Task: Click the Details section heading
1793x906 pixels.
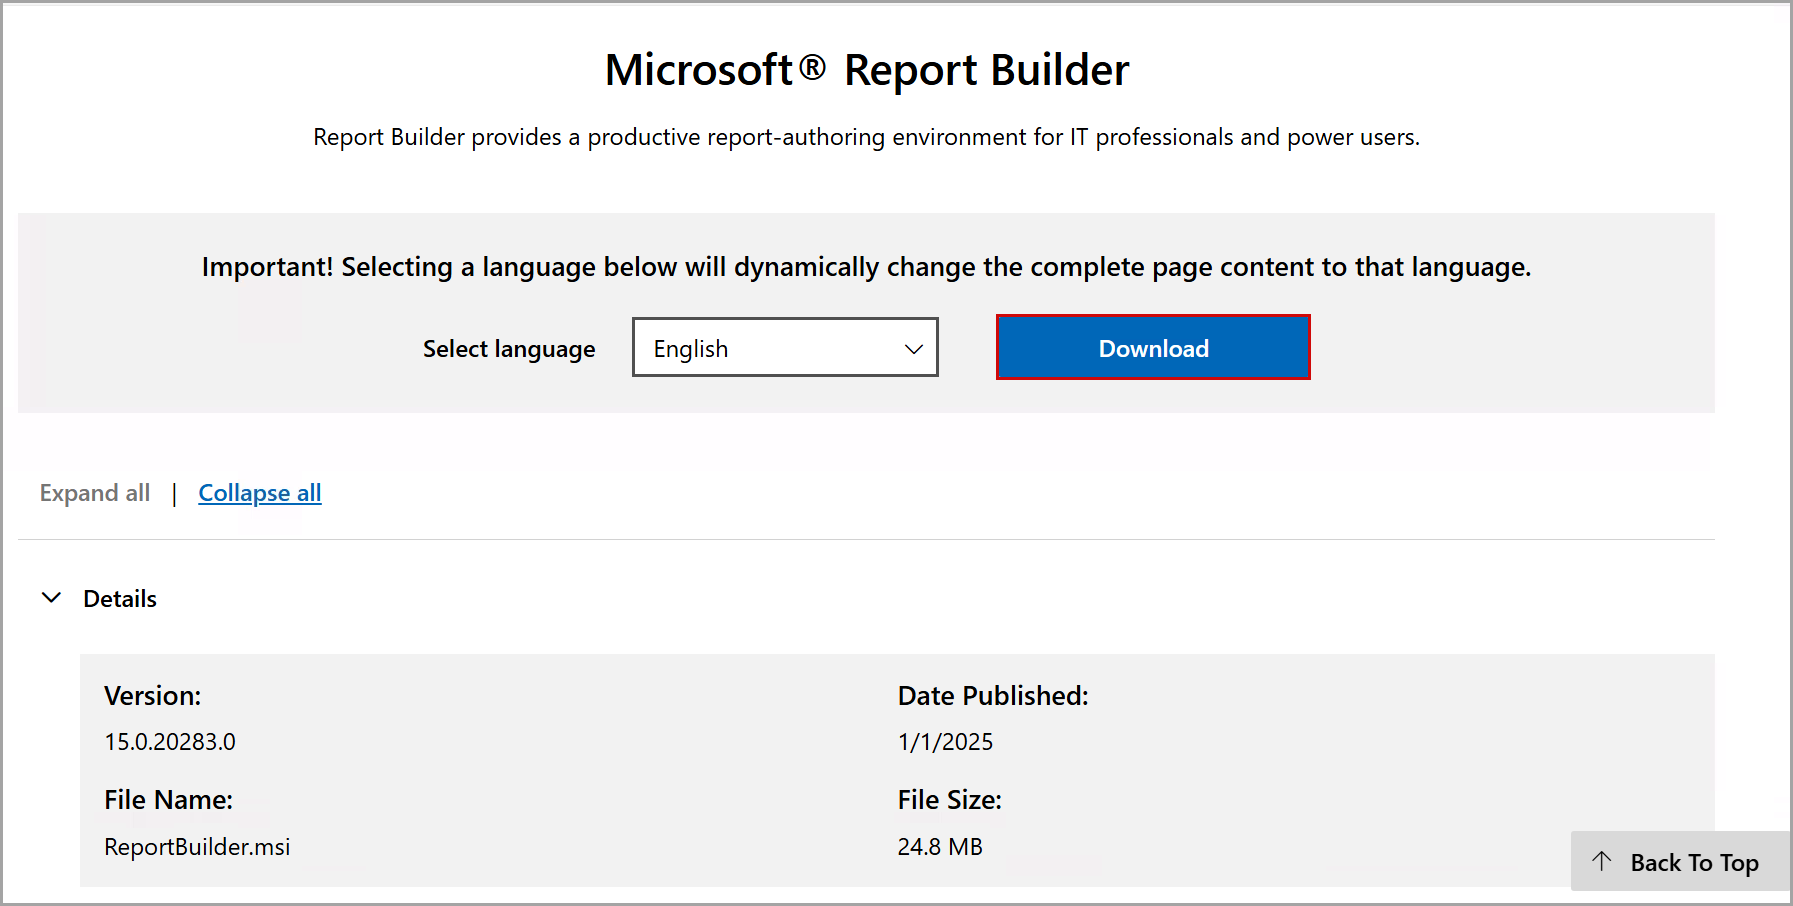Action: tap(120, 599)
